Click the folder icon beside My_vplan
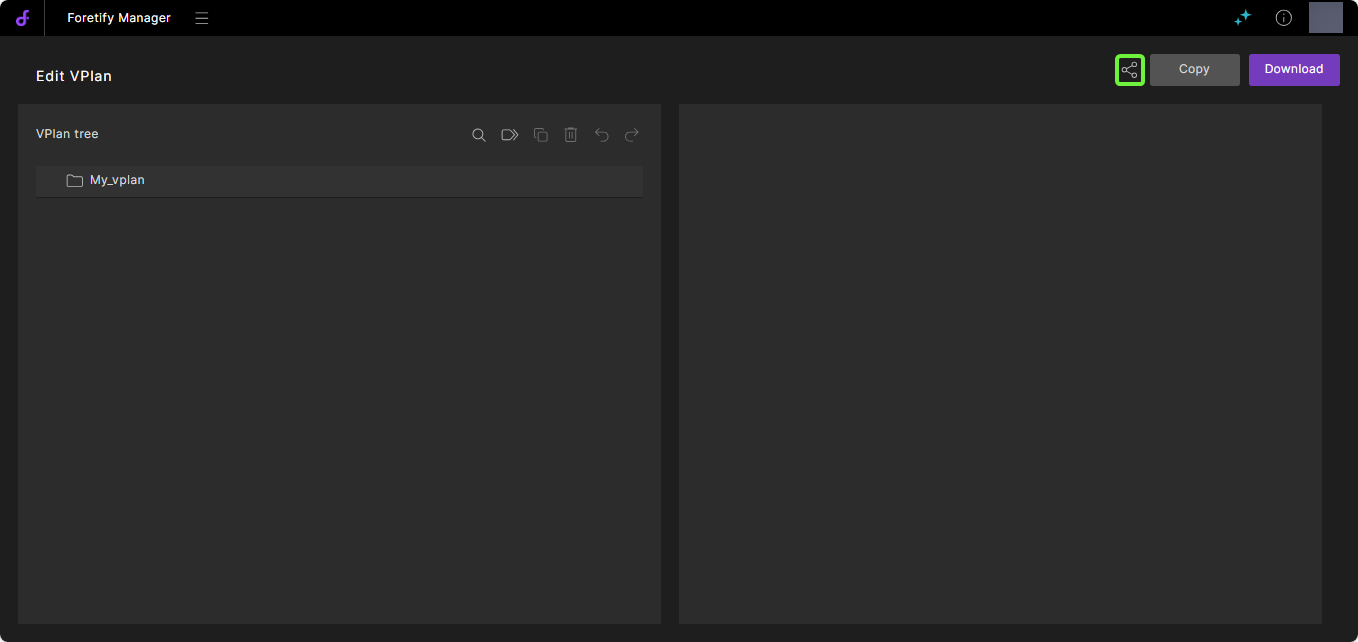 pos(74,181)
